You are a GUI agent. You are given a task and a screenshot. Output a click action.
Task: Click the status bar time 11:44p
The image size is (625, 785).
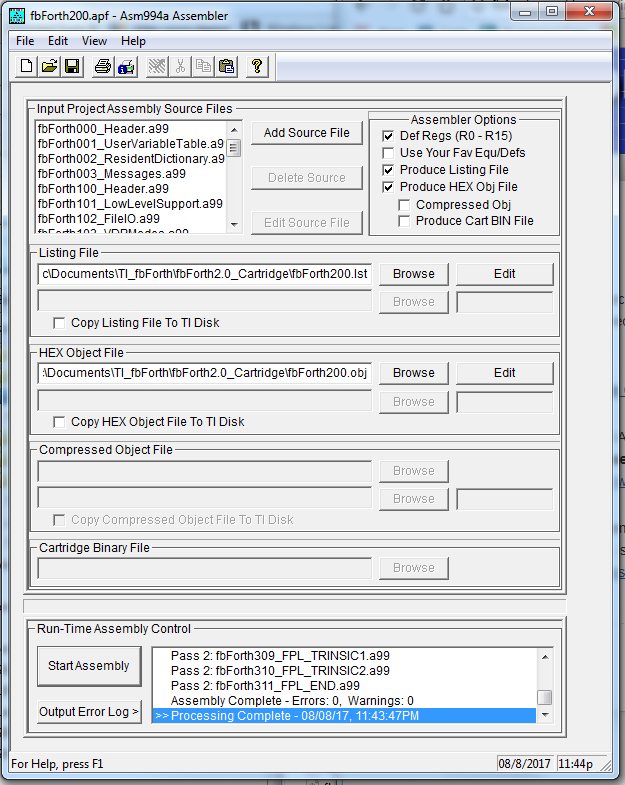[575, 764]
